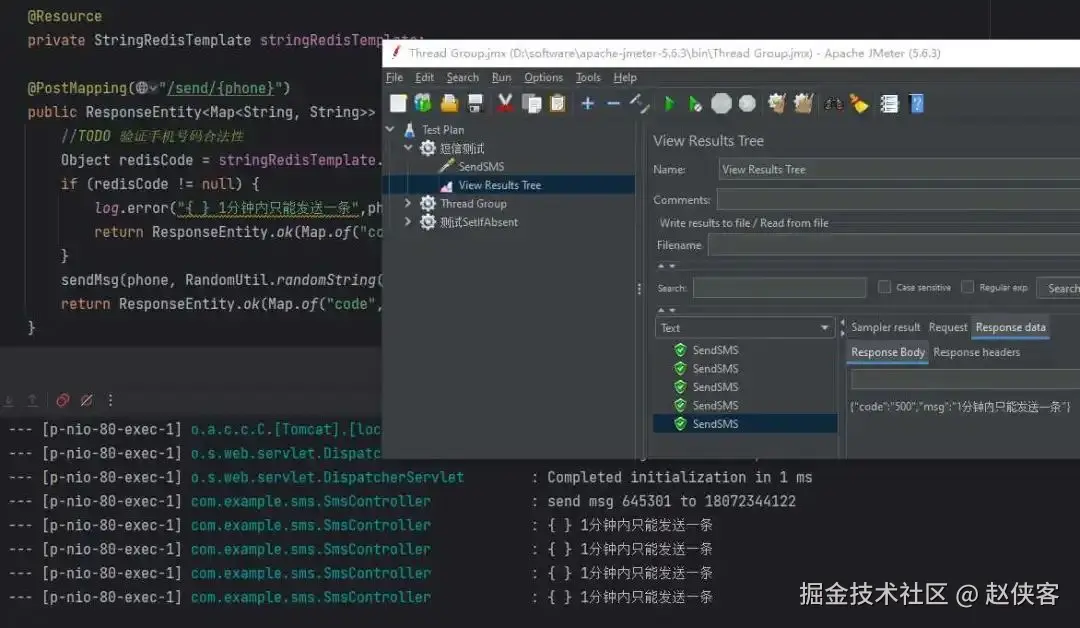Switch to the Response headers sub-tab
1080x628 pixels.
click(x=976, y=352)
